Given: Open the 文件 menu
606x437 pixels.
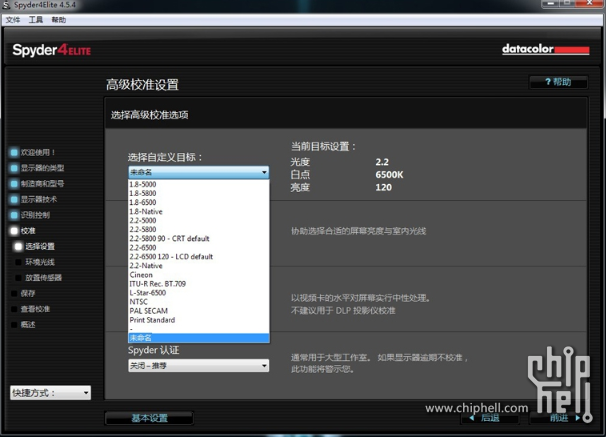Looking at the screenshot, I should tap(13, 20).
